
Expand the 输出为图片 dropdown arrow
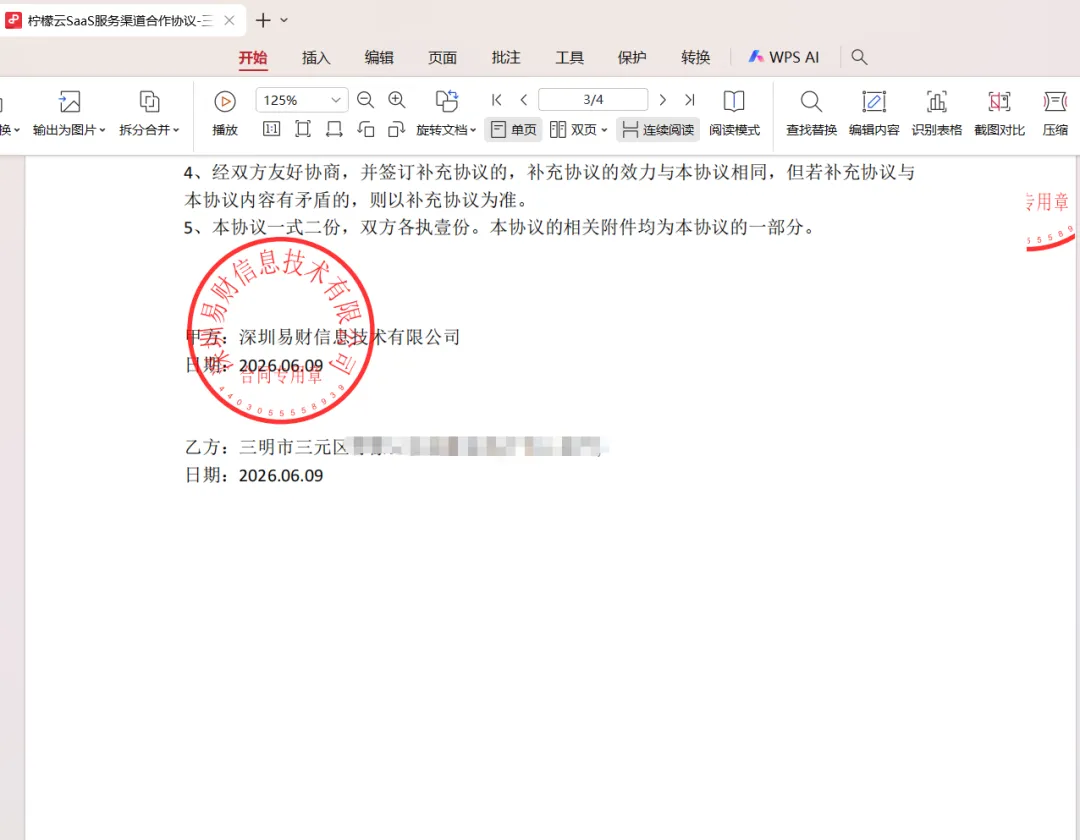(103, 130)
